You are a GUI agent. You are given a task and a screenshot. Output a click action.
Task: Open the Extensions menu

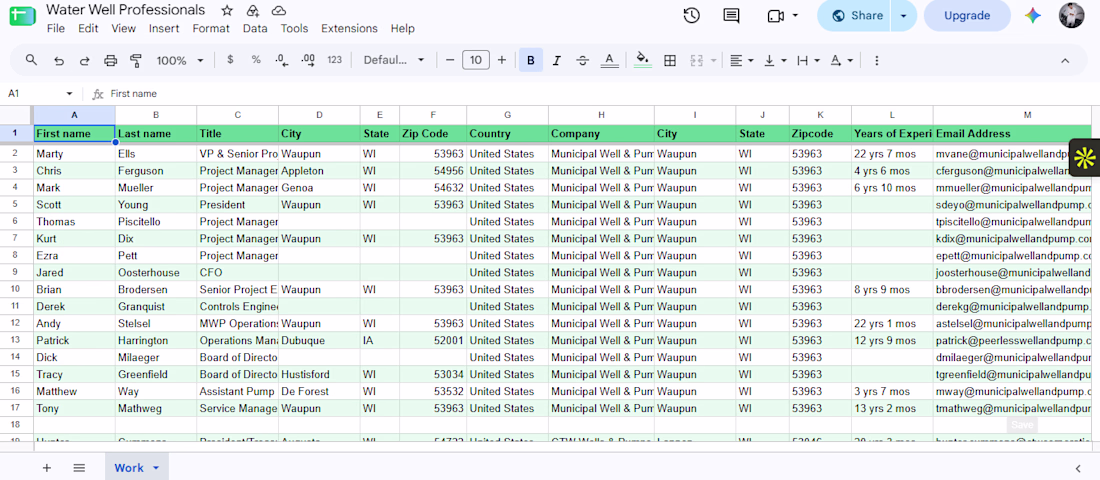tap(349, 29)
